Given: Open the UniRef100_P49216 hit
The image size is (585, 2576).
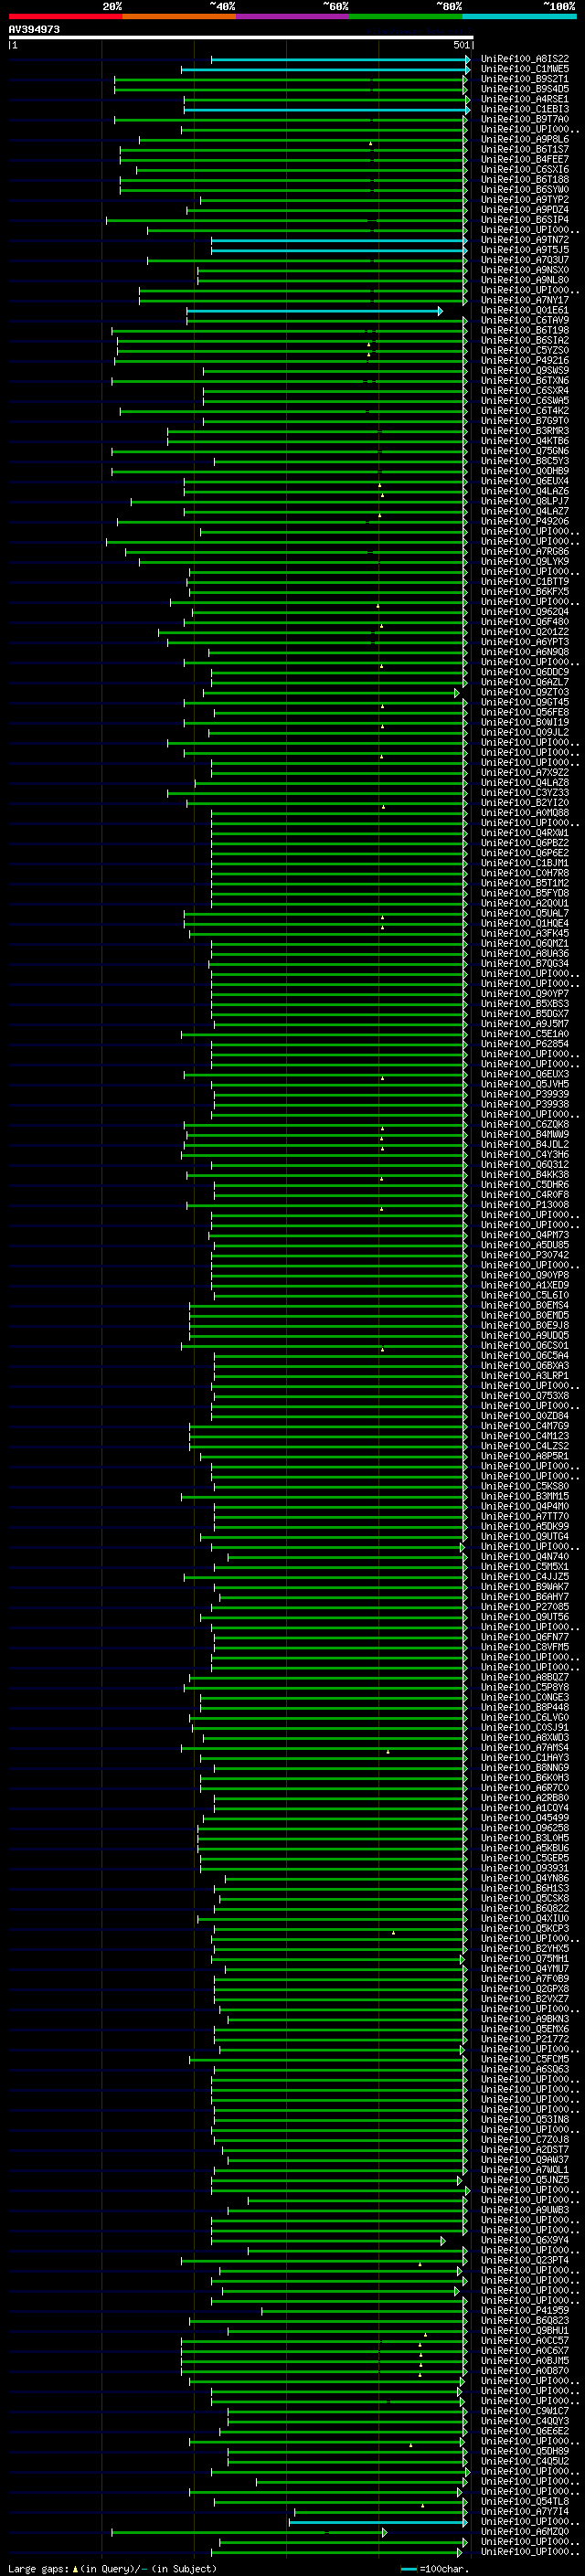Looking at the screenshot, I should coord(525,360).
